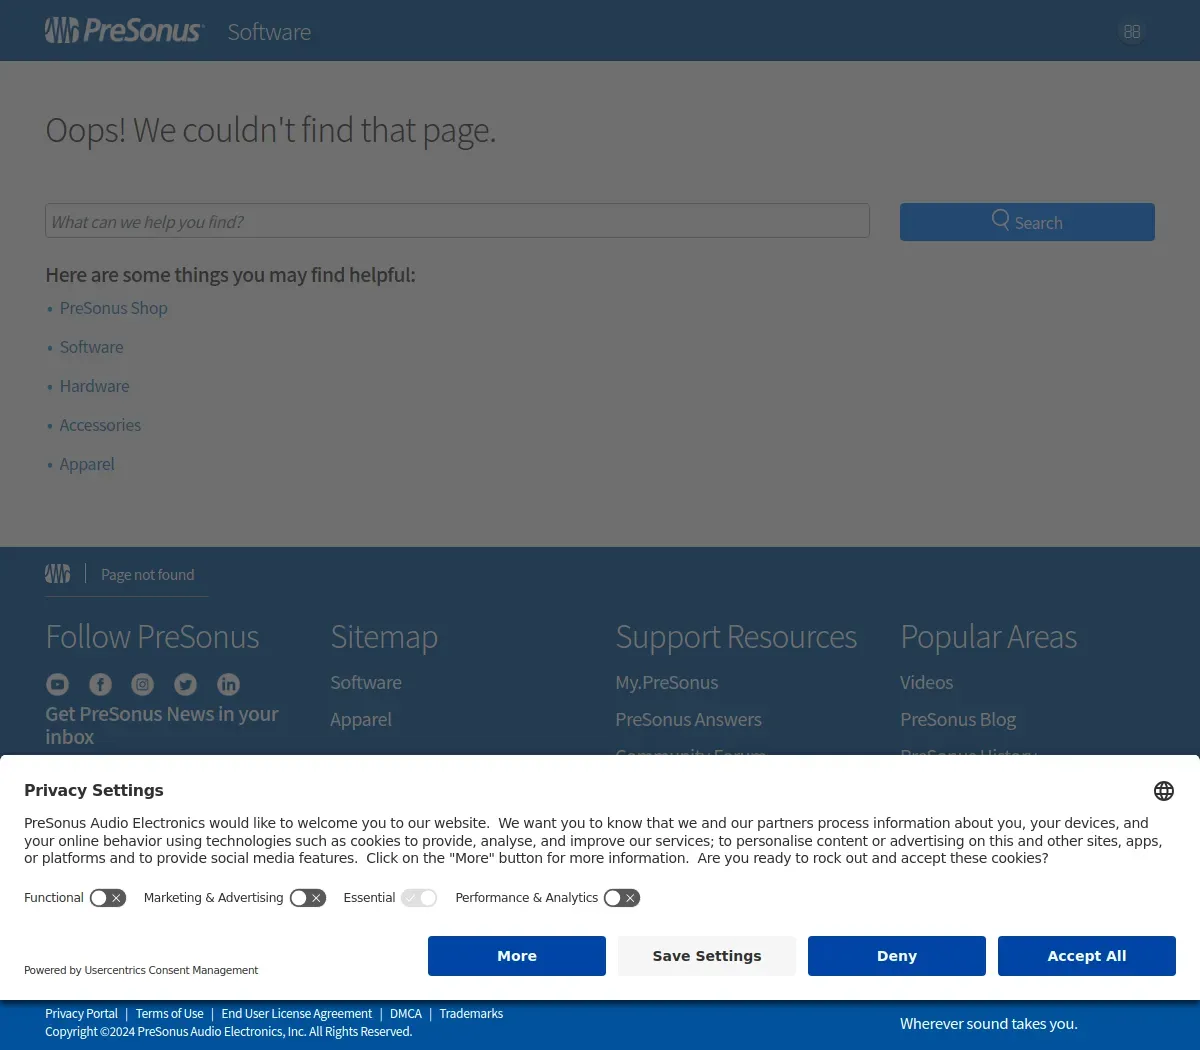This screenshot has height=1050, width=1200.
Task: Click the Deny button
Action: 897,956
